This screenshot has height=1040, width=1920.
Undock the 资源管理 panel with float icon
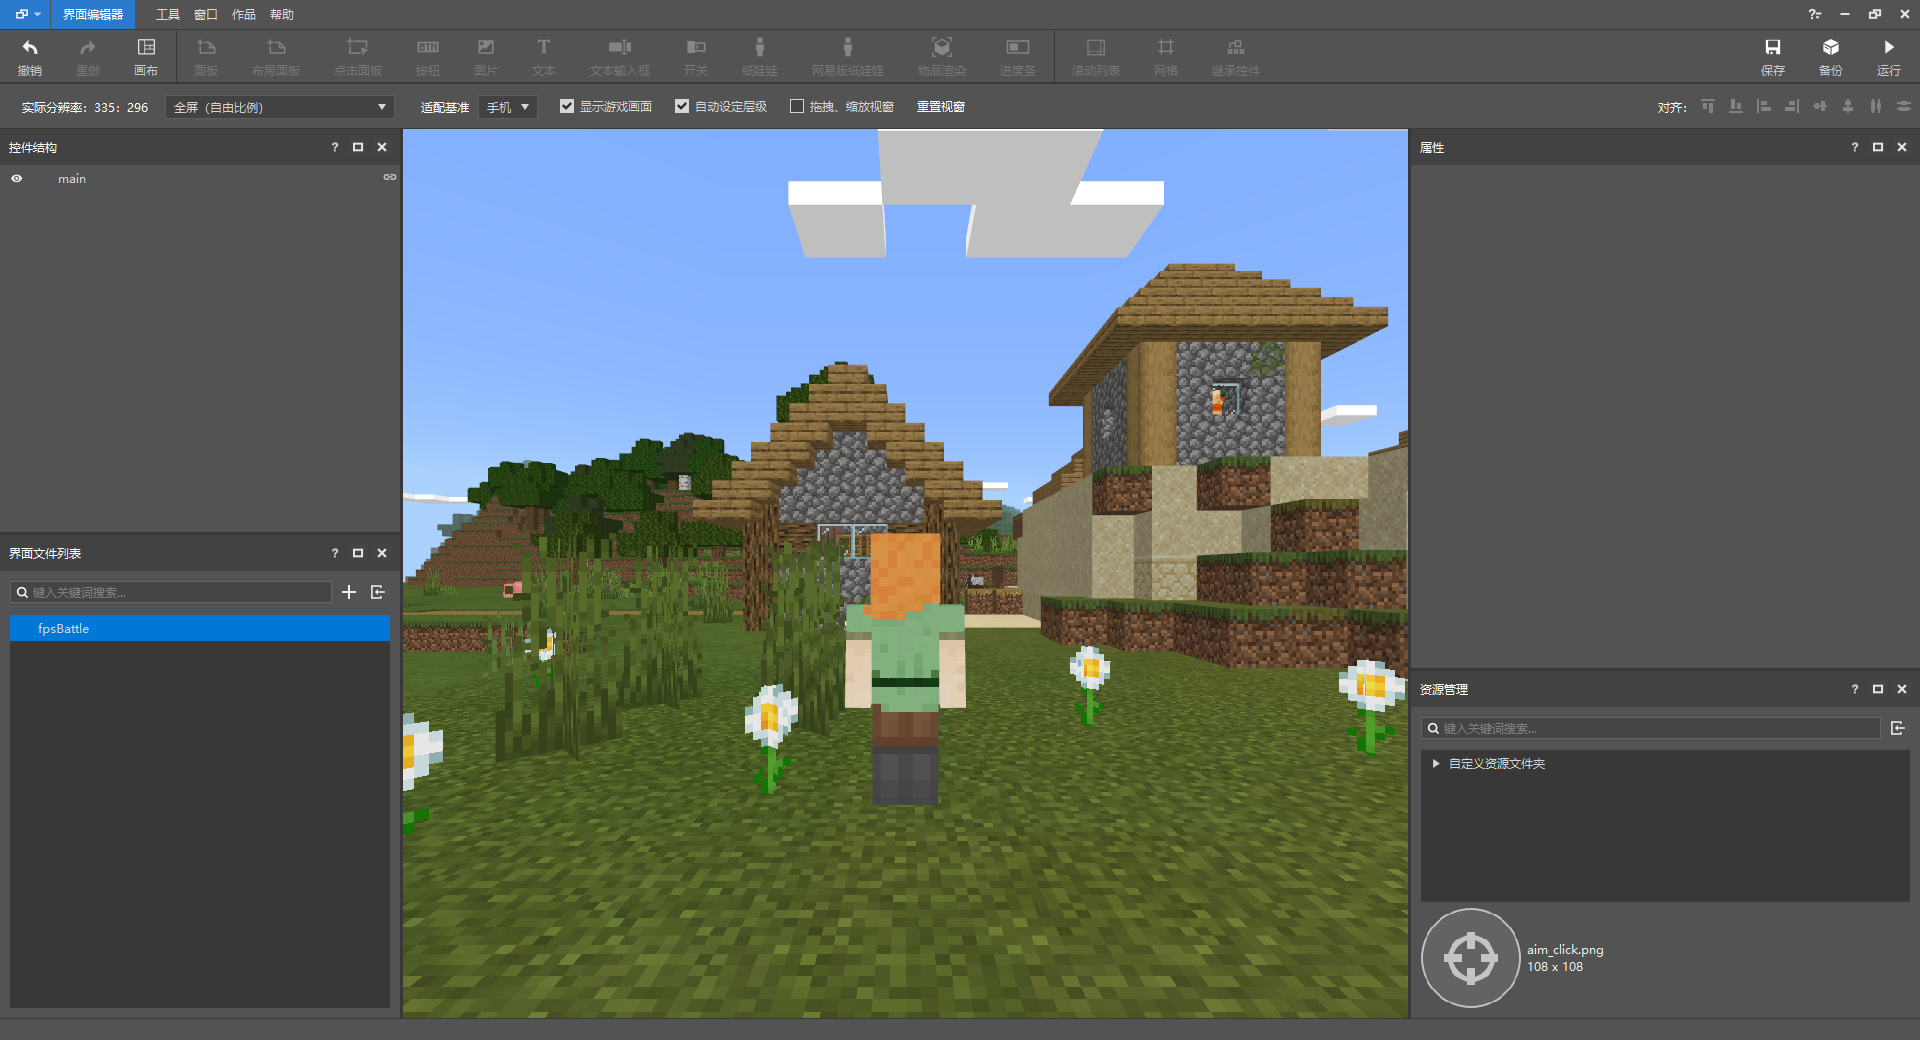coord(1878,689)
